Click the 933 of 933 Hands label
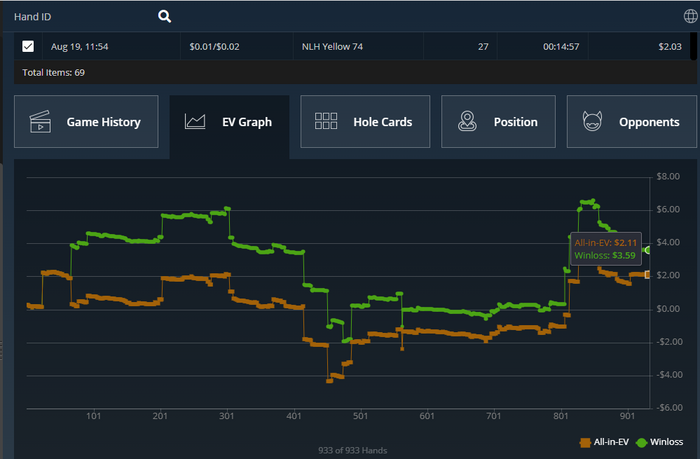This screenshot has height=459, width=700. tap(352, 450)
